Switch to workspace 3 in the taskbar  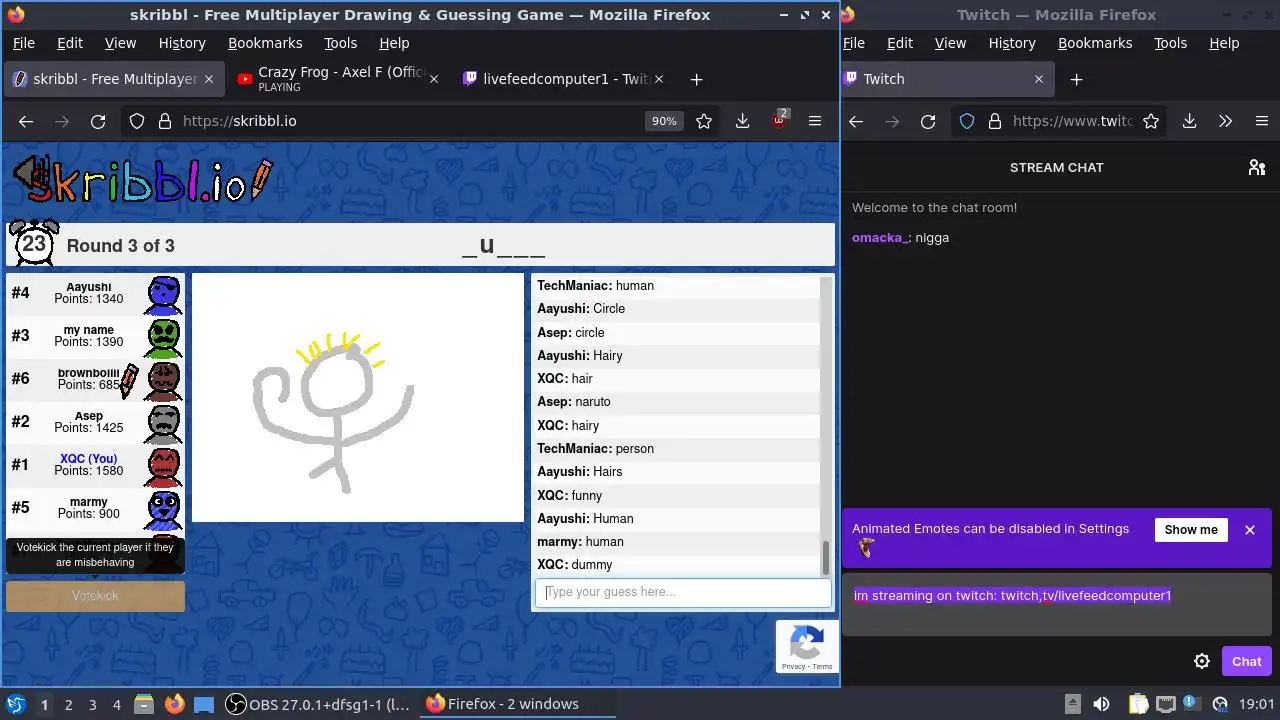(x=92, y=704)
